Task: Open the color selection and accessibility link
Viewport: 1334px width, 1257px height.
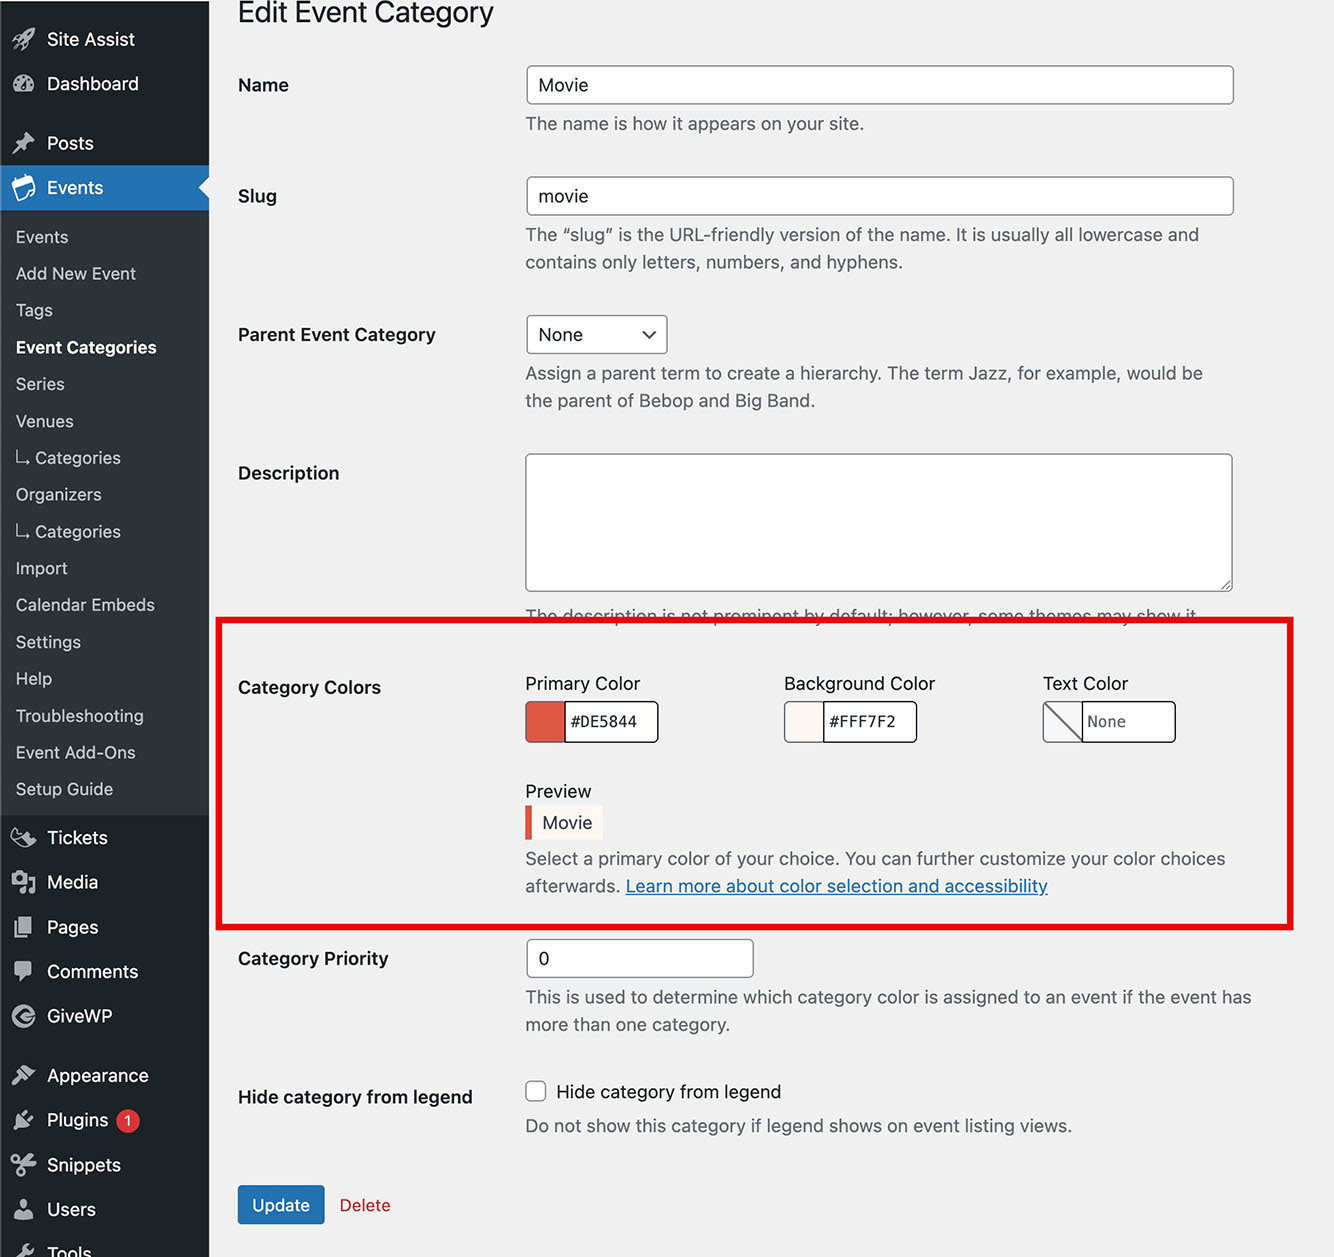Action: point(836,886)
